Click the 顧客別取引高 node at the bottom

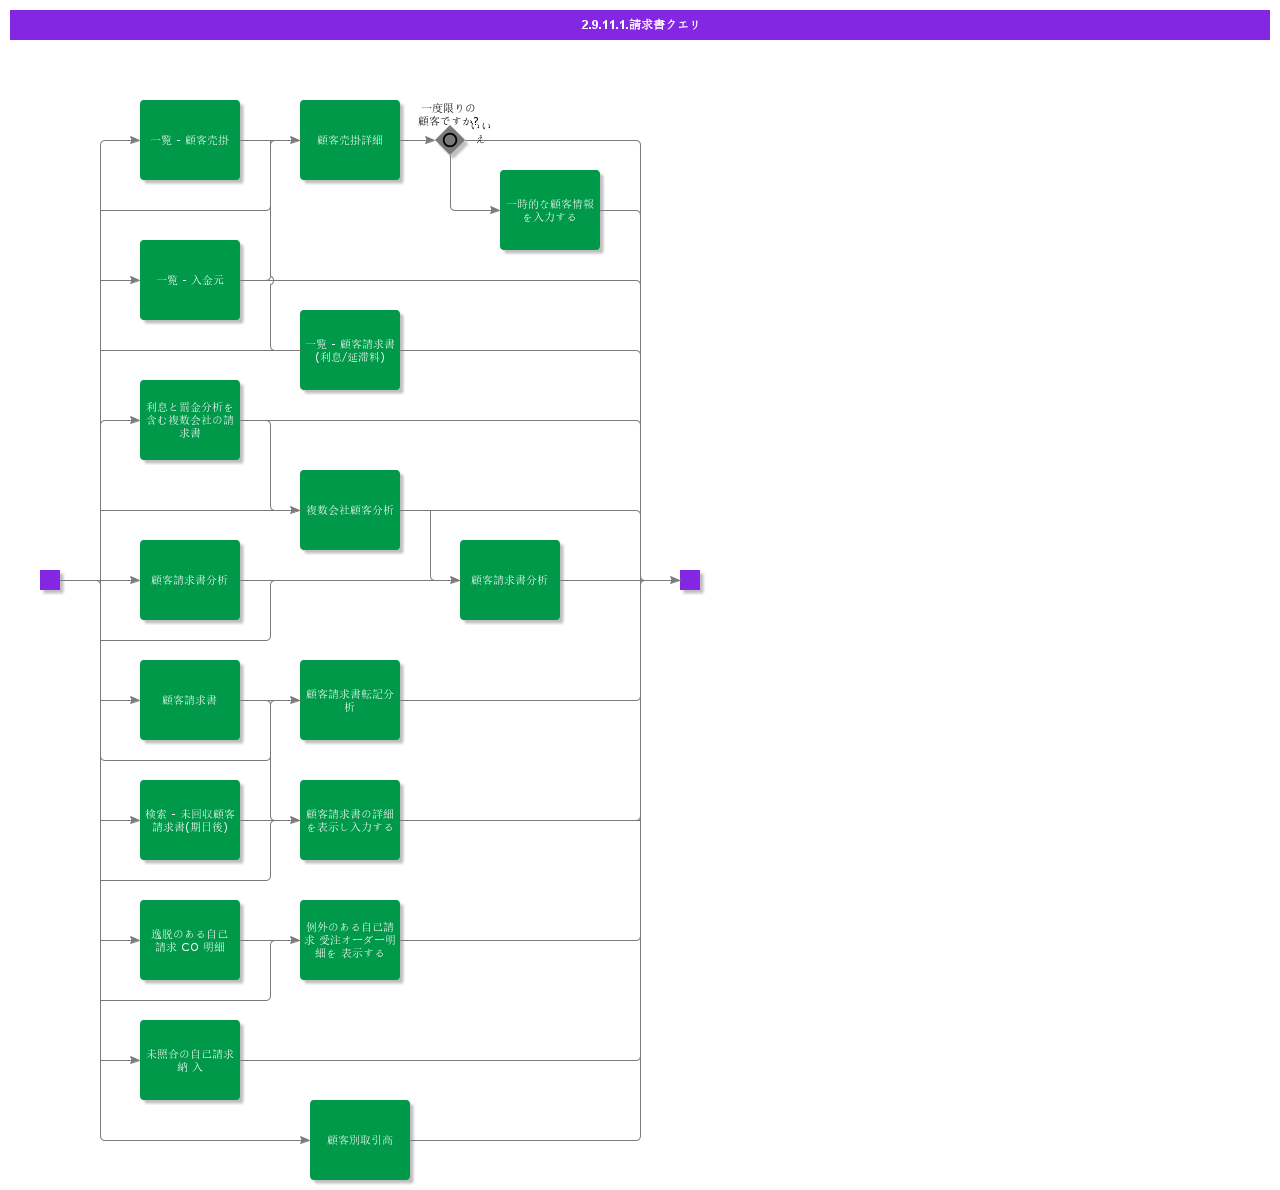tap(360, 1139)
